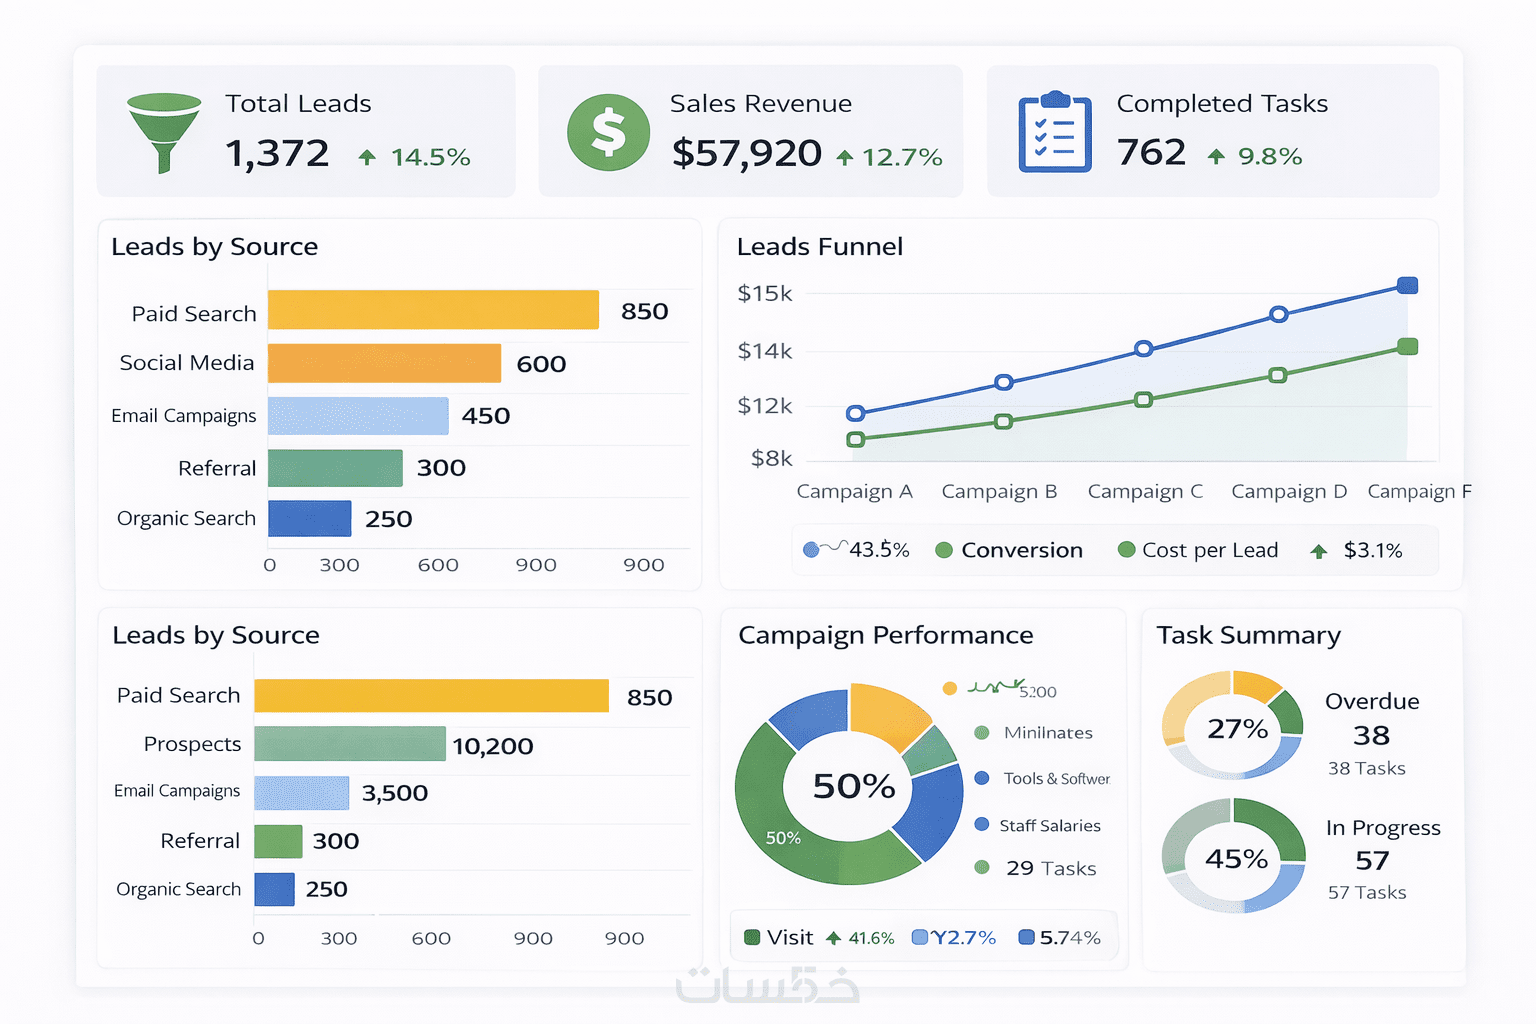Click the Overdue 27% donut chart
This screenshot has width=1536, height=1024.
coord(1233,725)
